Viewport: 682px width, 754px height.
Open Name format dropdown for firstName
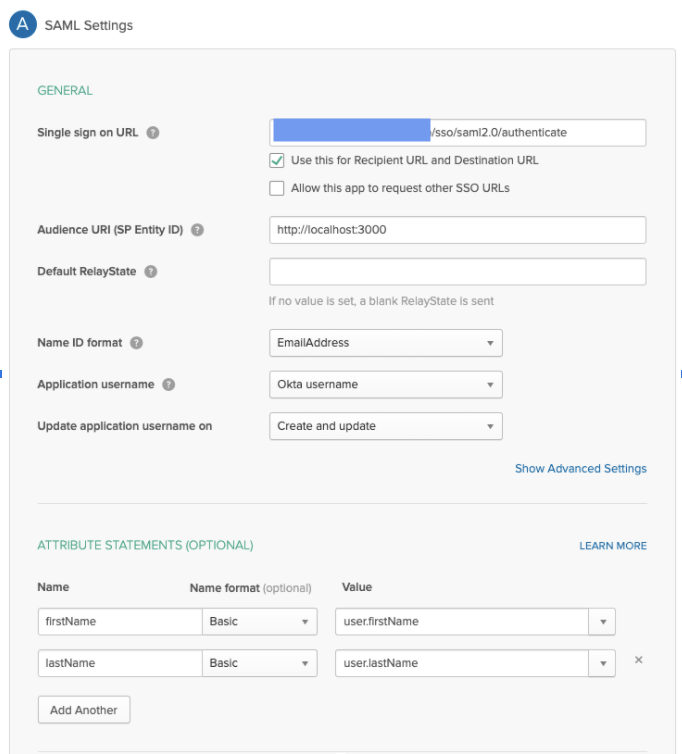pyautogui.click(x=259, y=622)
